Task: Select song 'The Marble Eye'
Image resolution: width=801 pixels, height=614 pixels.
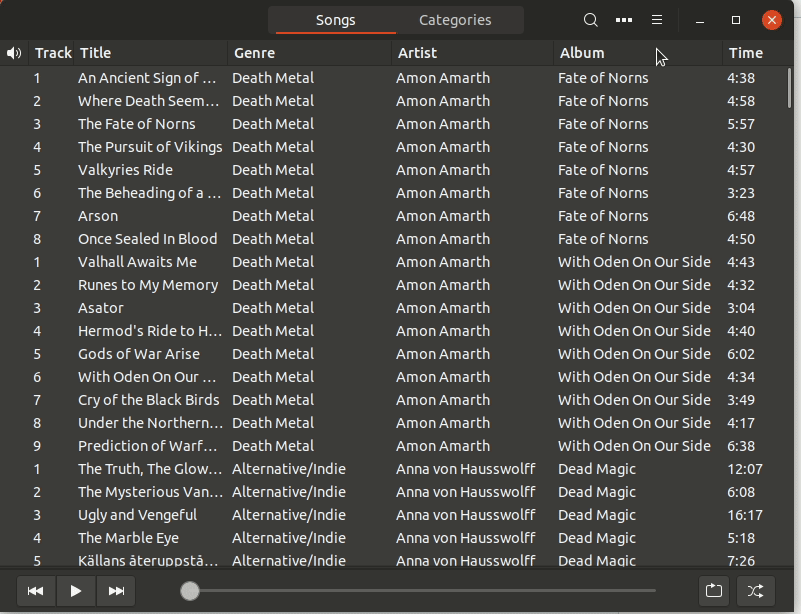Action: pos(128,538)
